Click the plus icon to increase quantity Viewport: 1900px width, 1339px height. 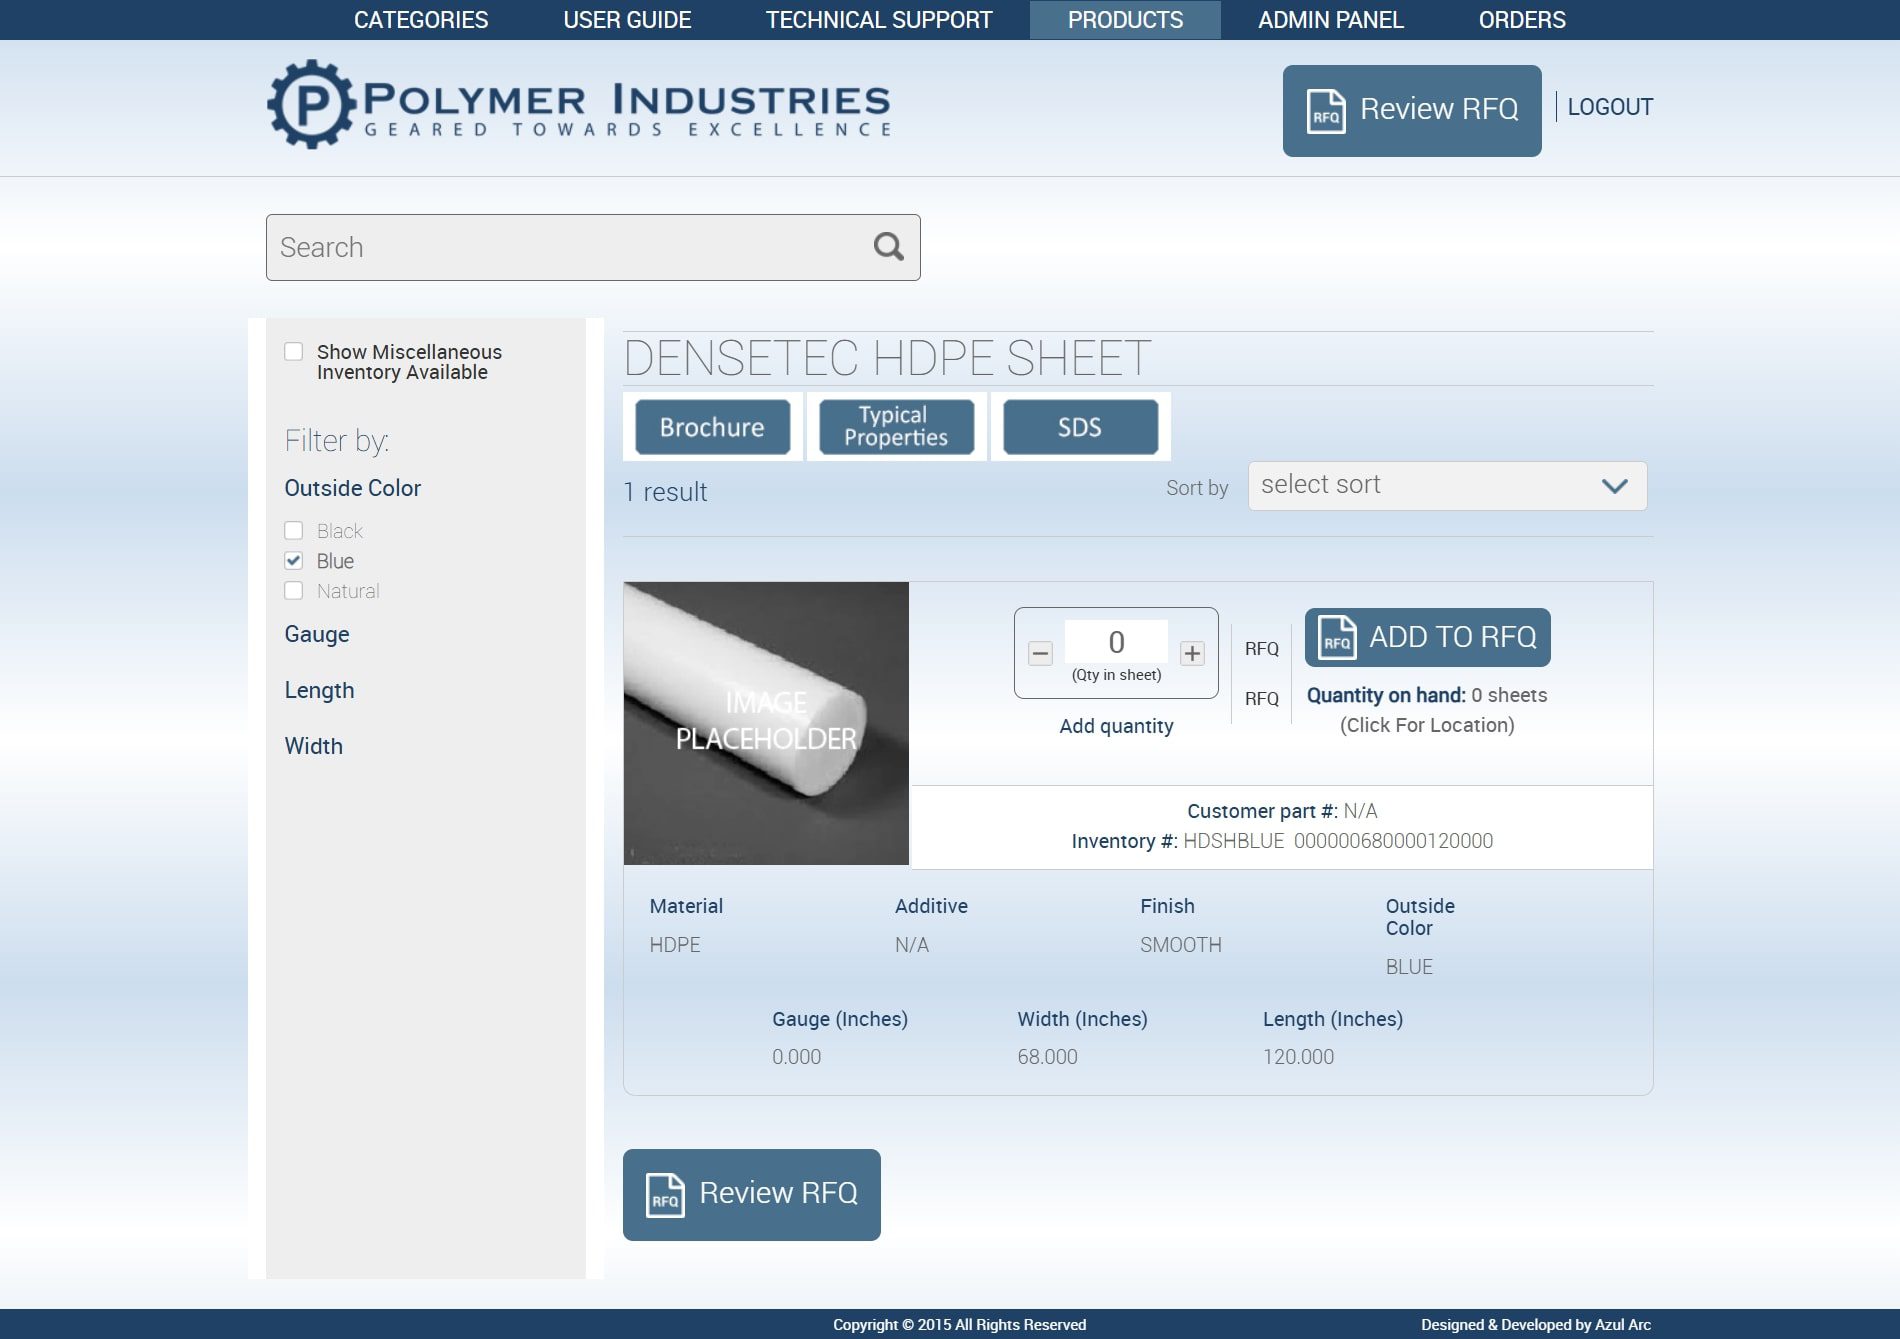(1192, 654)
